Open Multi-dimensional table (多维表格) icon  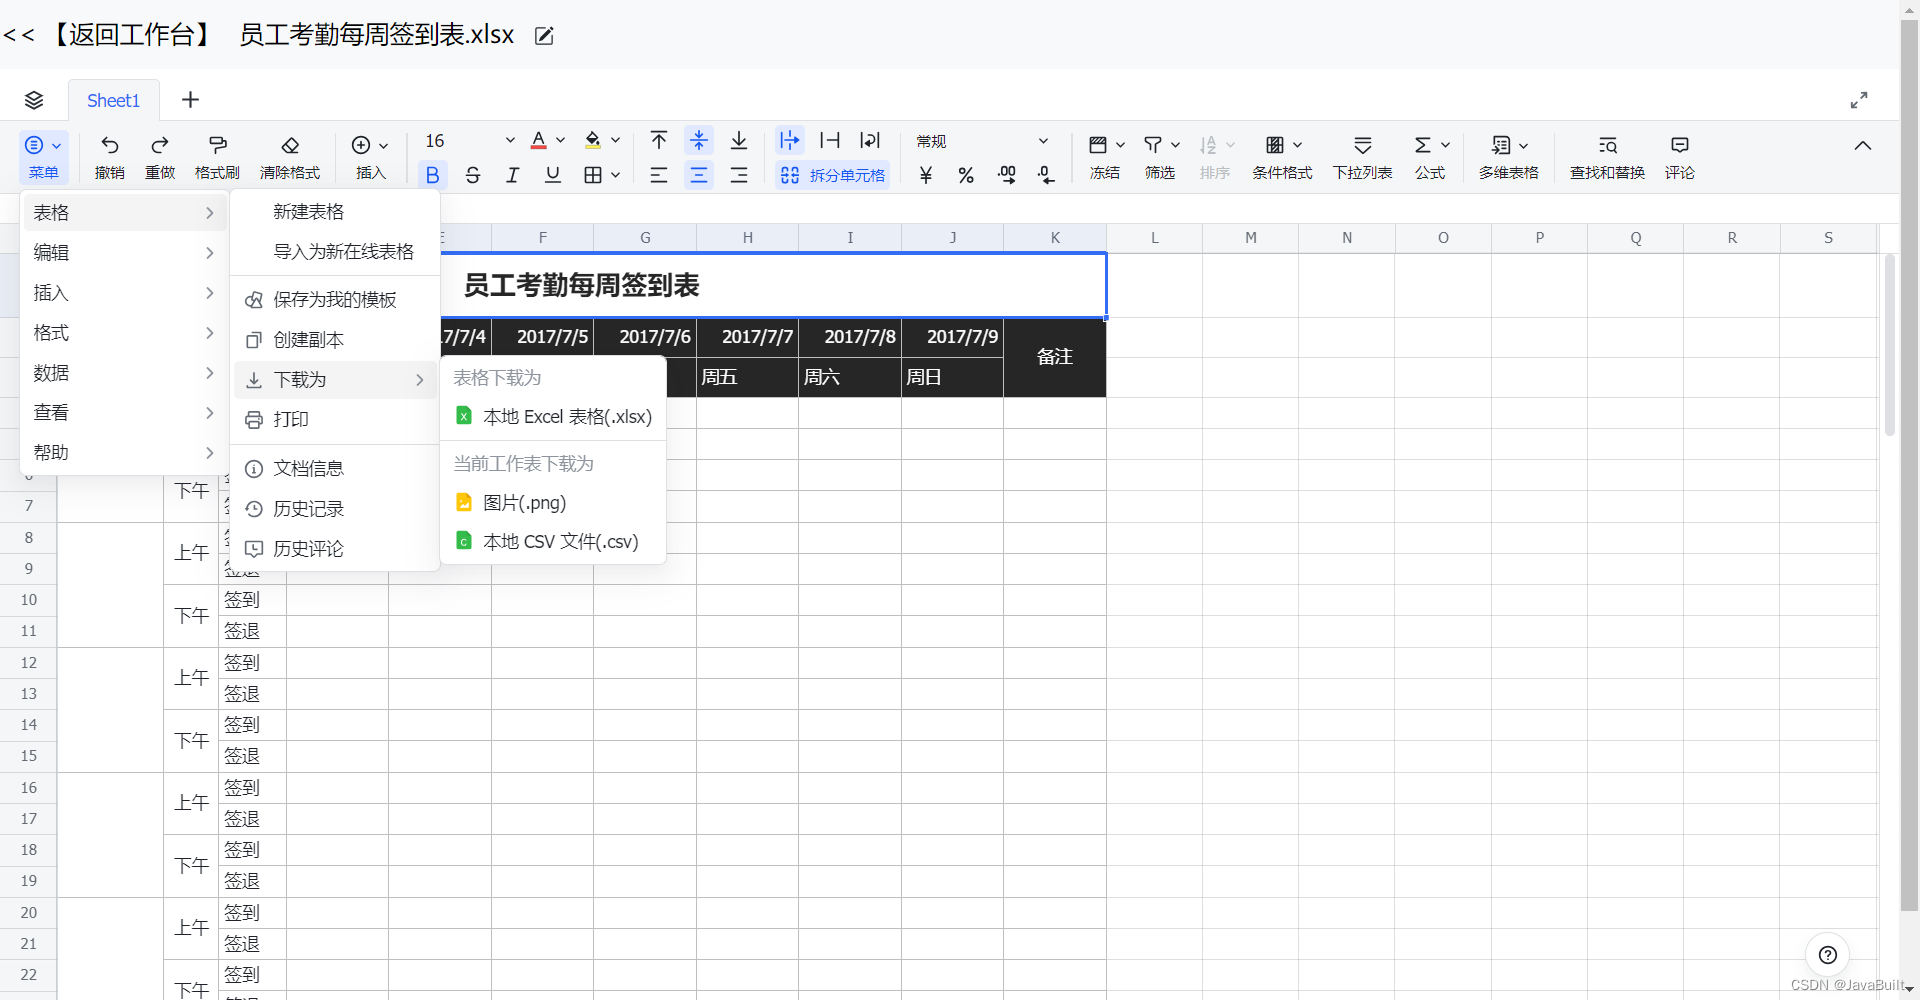(1501, 145)
